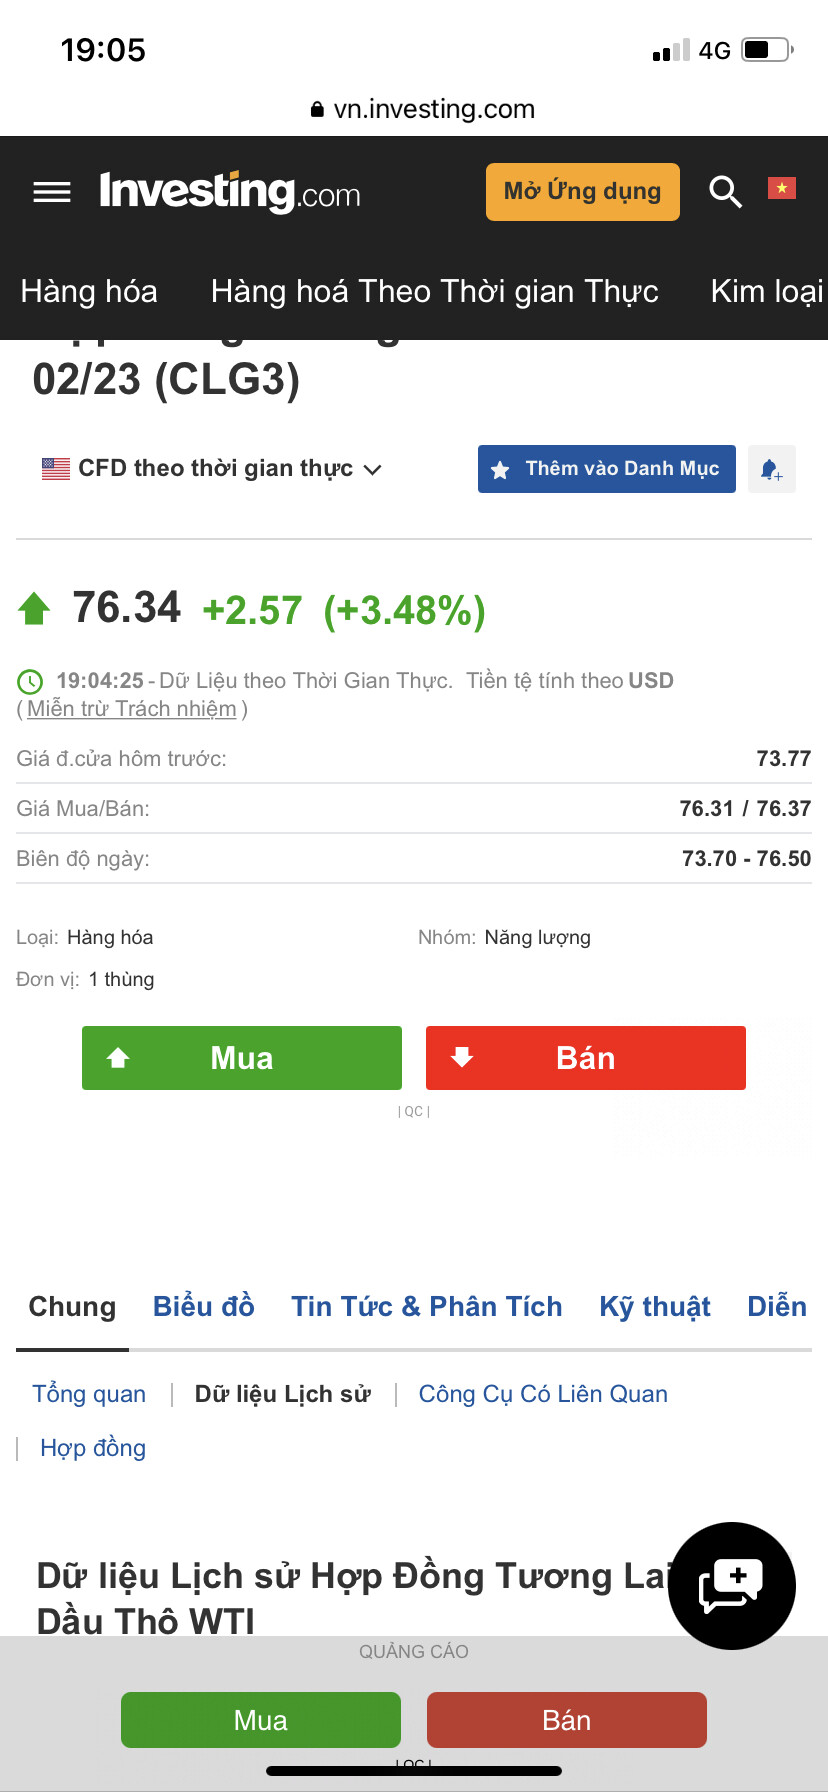Image resolution: width=828 pixels, height=1792 pixels.
Task: Click Thêm vào Danh Mục button
Action: point(606,469)
